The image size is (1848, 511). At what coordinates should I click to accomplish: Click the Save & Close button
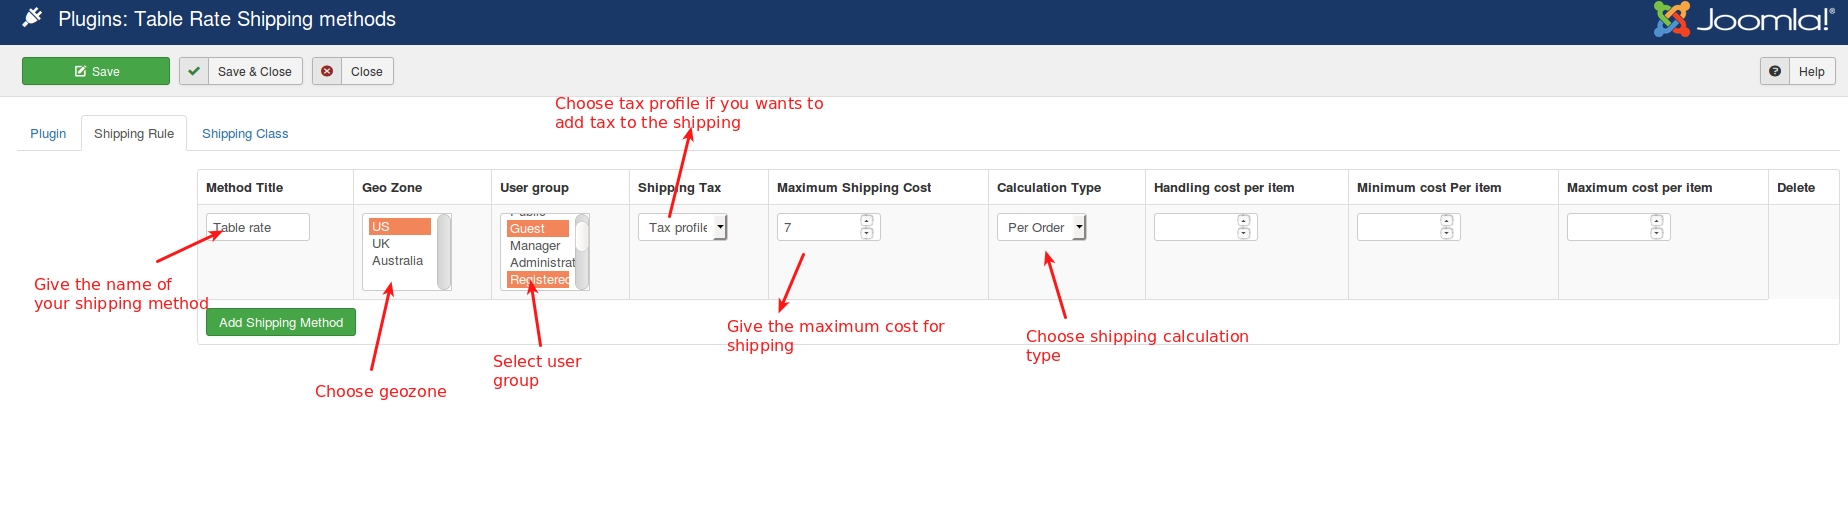[x=241, y=71]
